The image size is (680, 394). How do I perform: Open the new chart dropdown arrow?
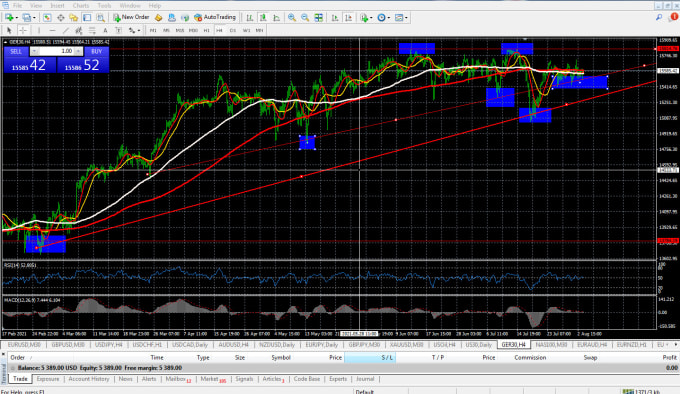point(16,18)
